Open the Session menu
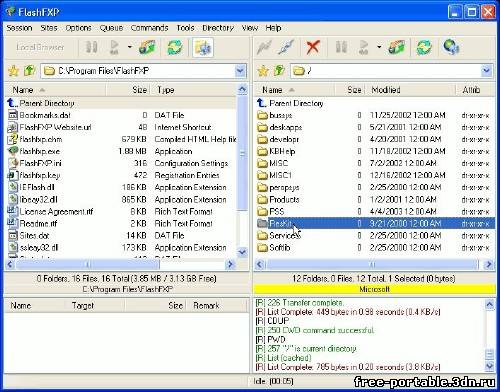500x392 pixels. [19, 28]
